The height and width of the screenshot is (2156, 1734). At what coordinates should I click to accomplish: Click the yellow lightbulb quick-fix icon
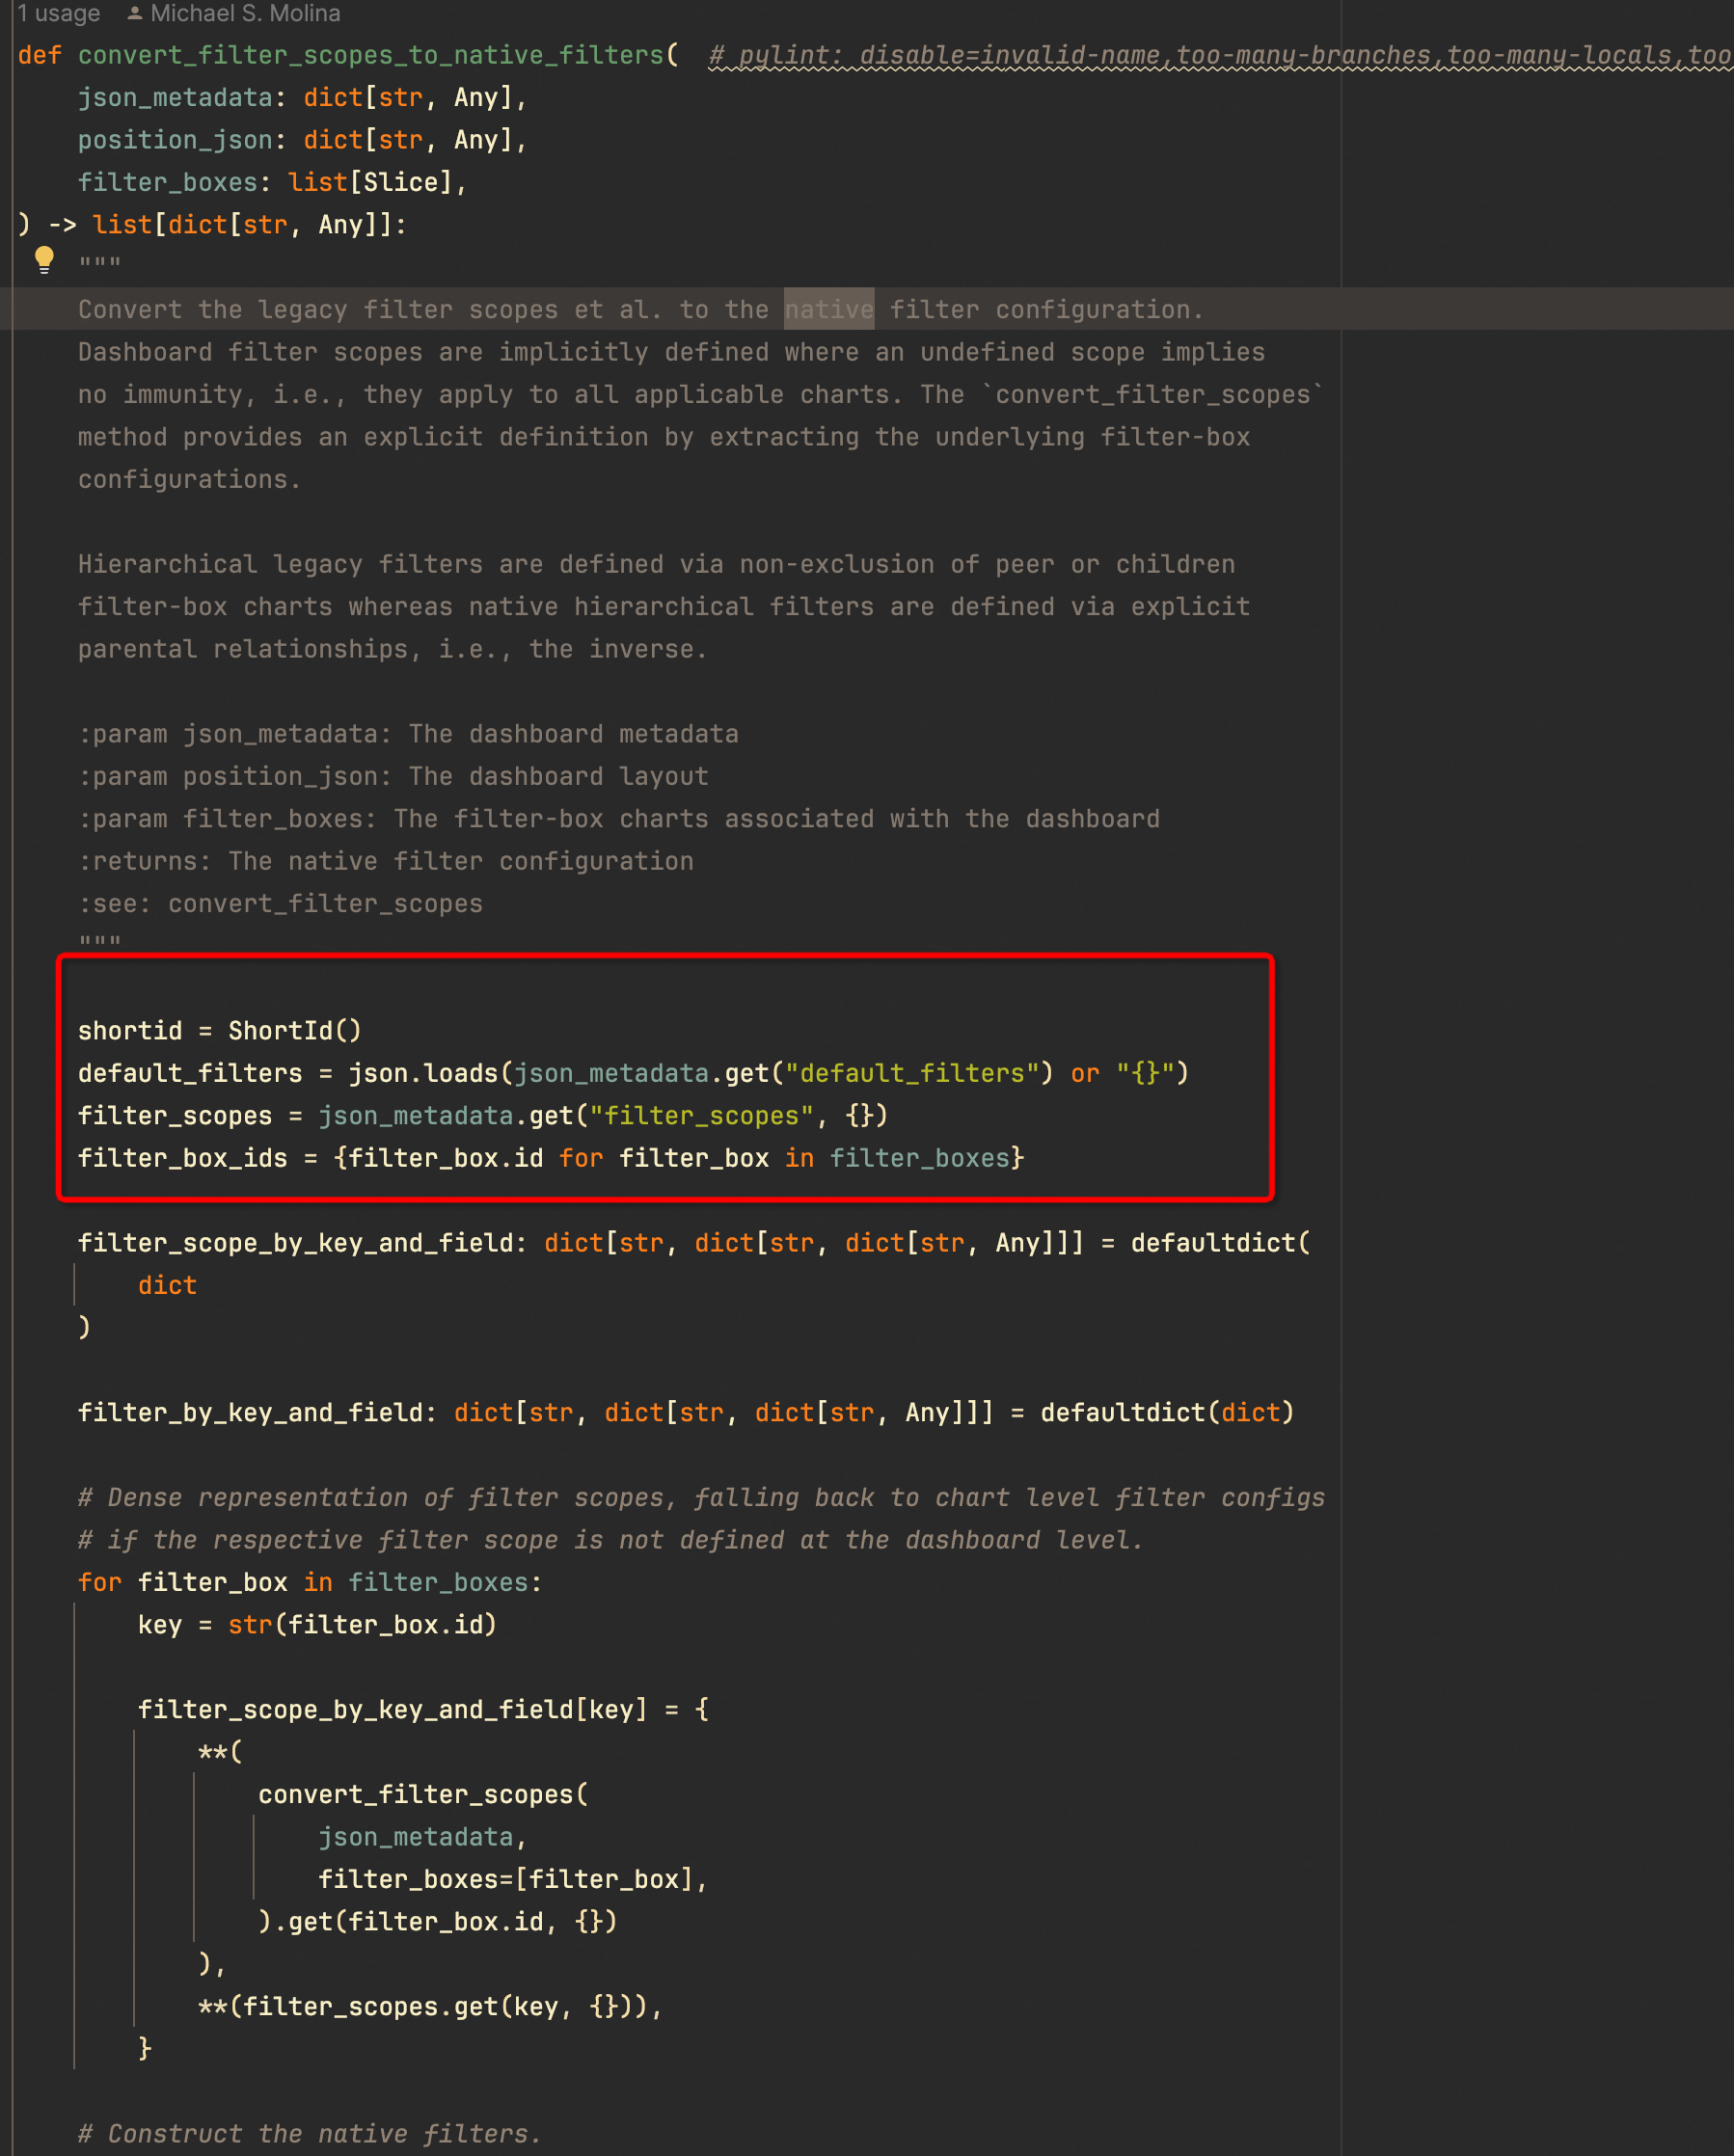(44, 260)
